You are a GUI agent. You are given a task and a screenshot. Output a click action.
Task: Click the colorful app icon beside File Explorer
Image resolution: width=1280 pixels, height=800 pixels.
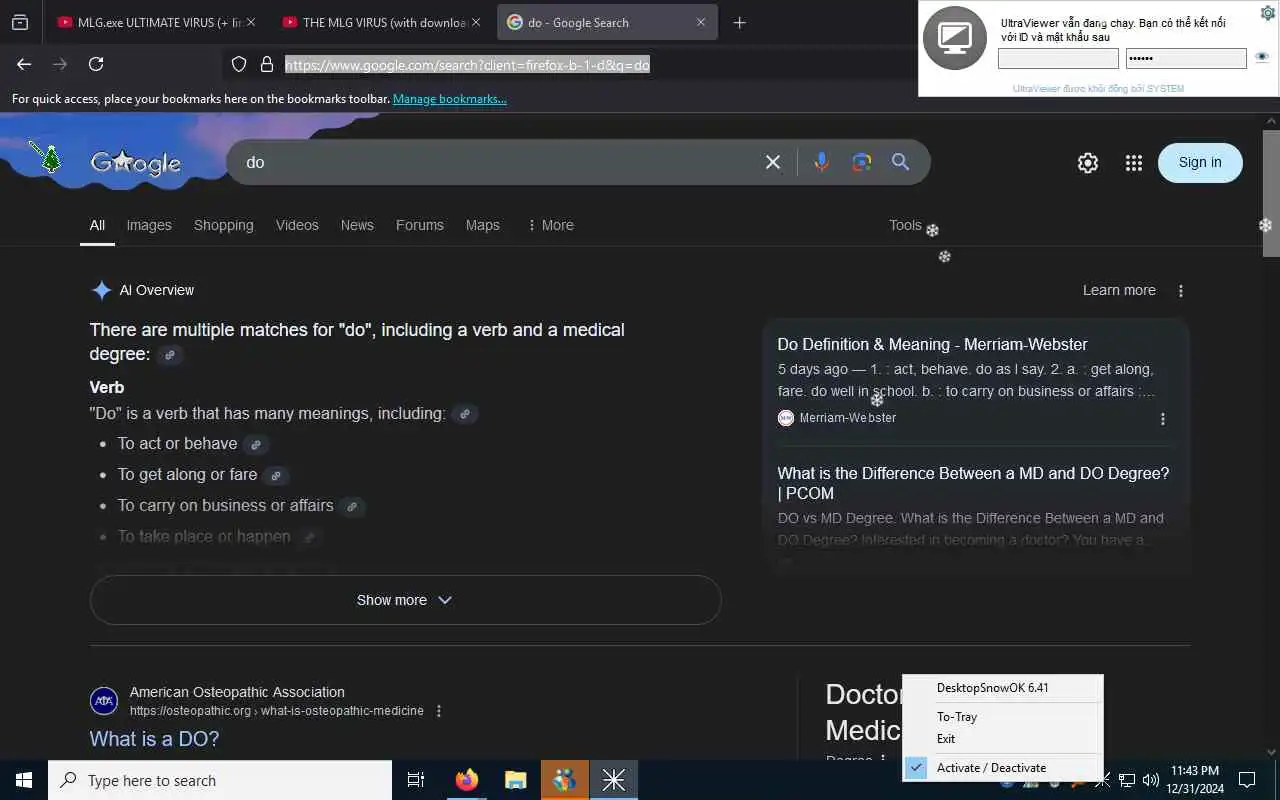pyautogui.click(x=565, y=780)
